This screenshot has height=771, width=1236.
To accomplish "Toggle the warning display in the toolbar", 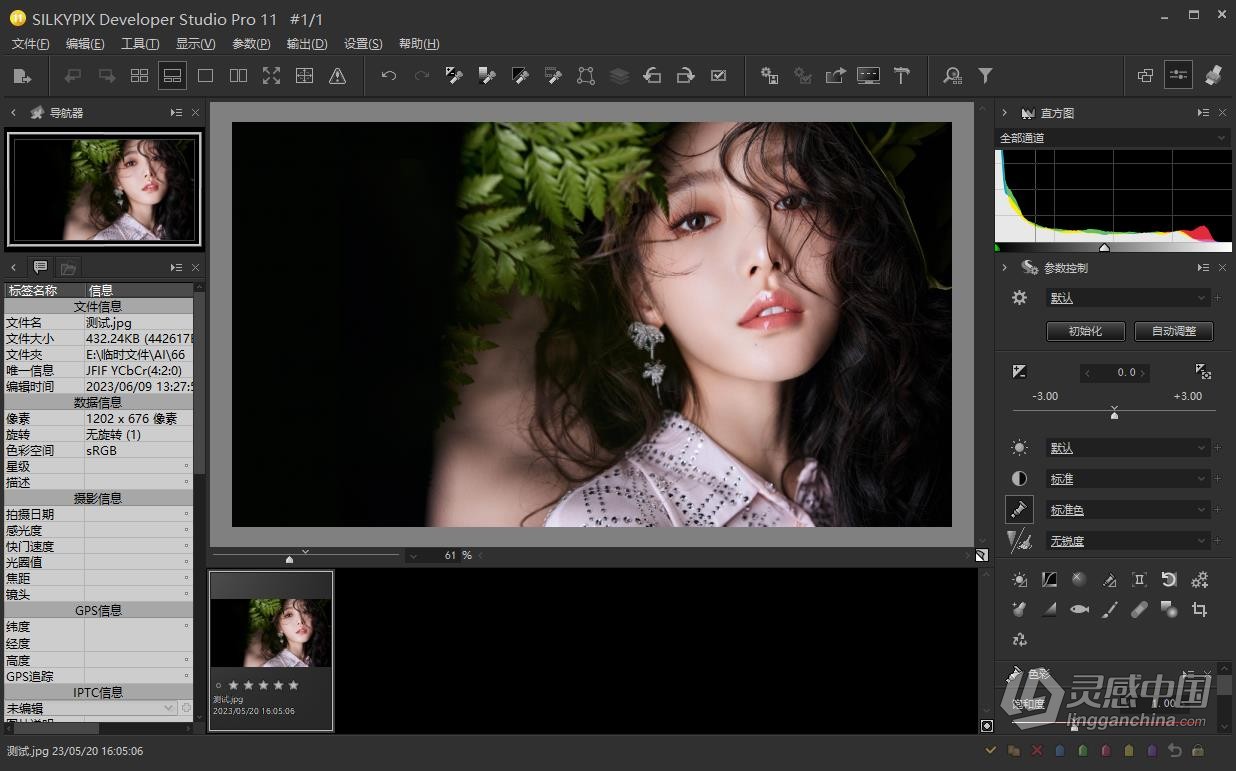I will tap(337, 75).
